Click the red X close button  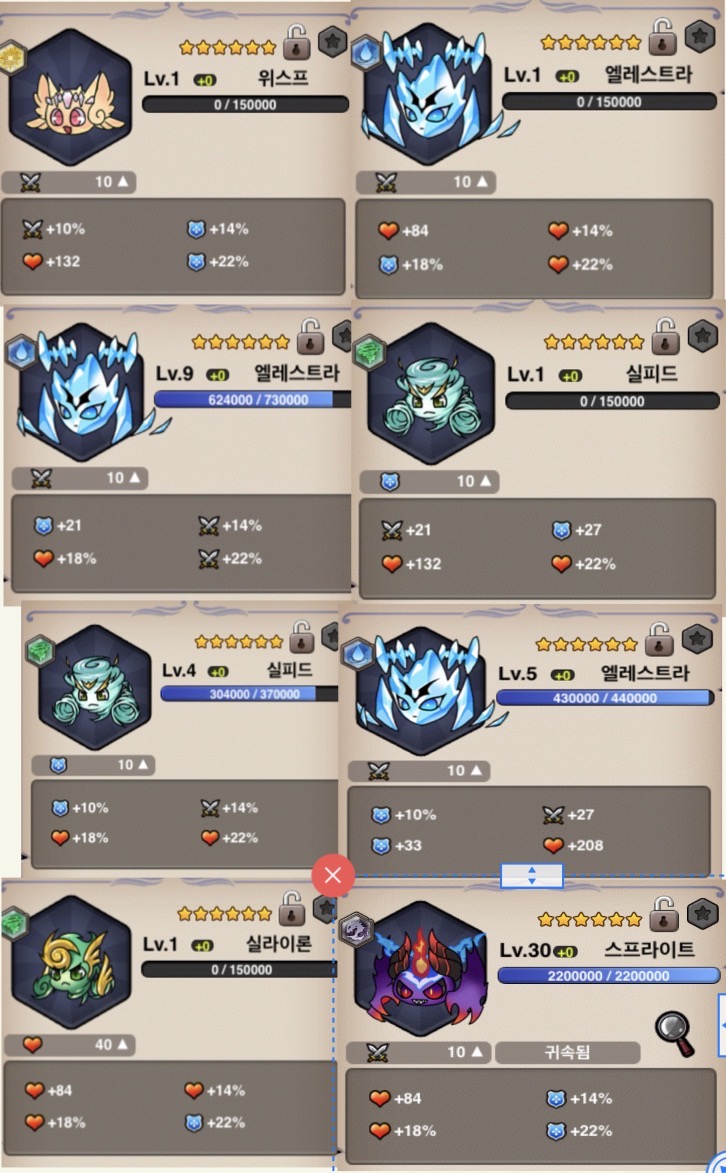coord(333,875)
